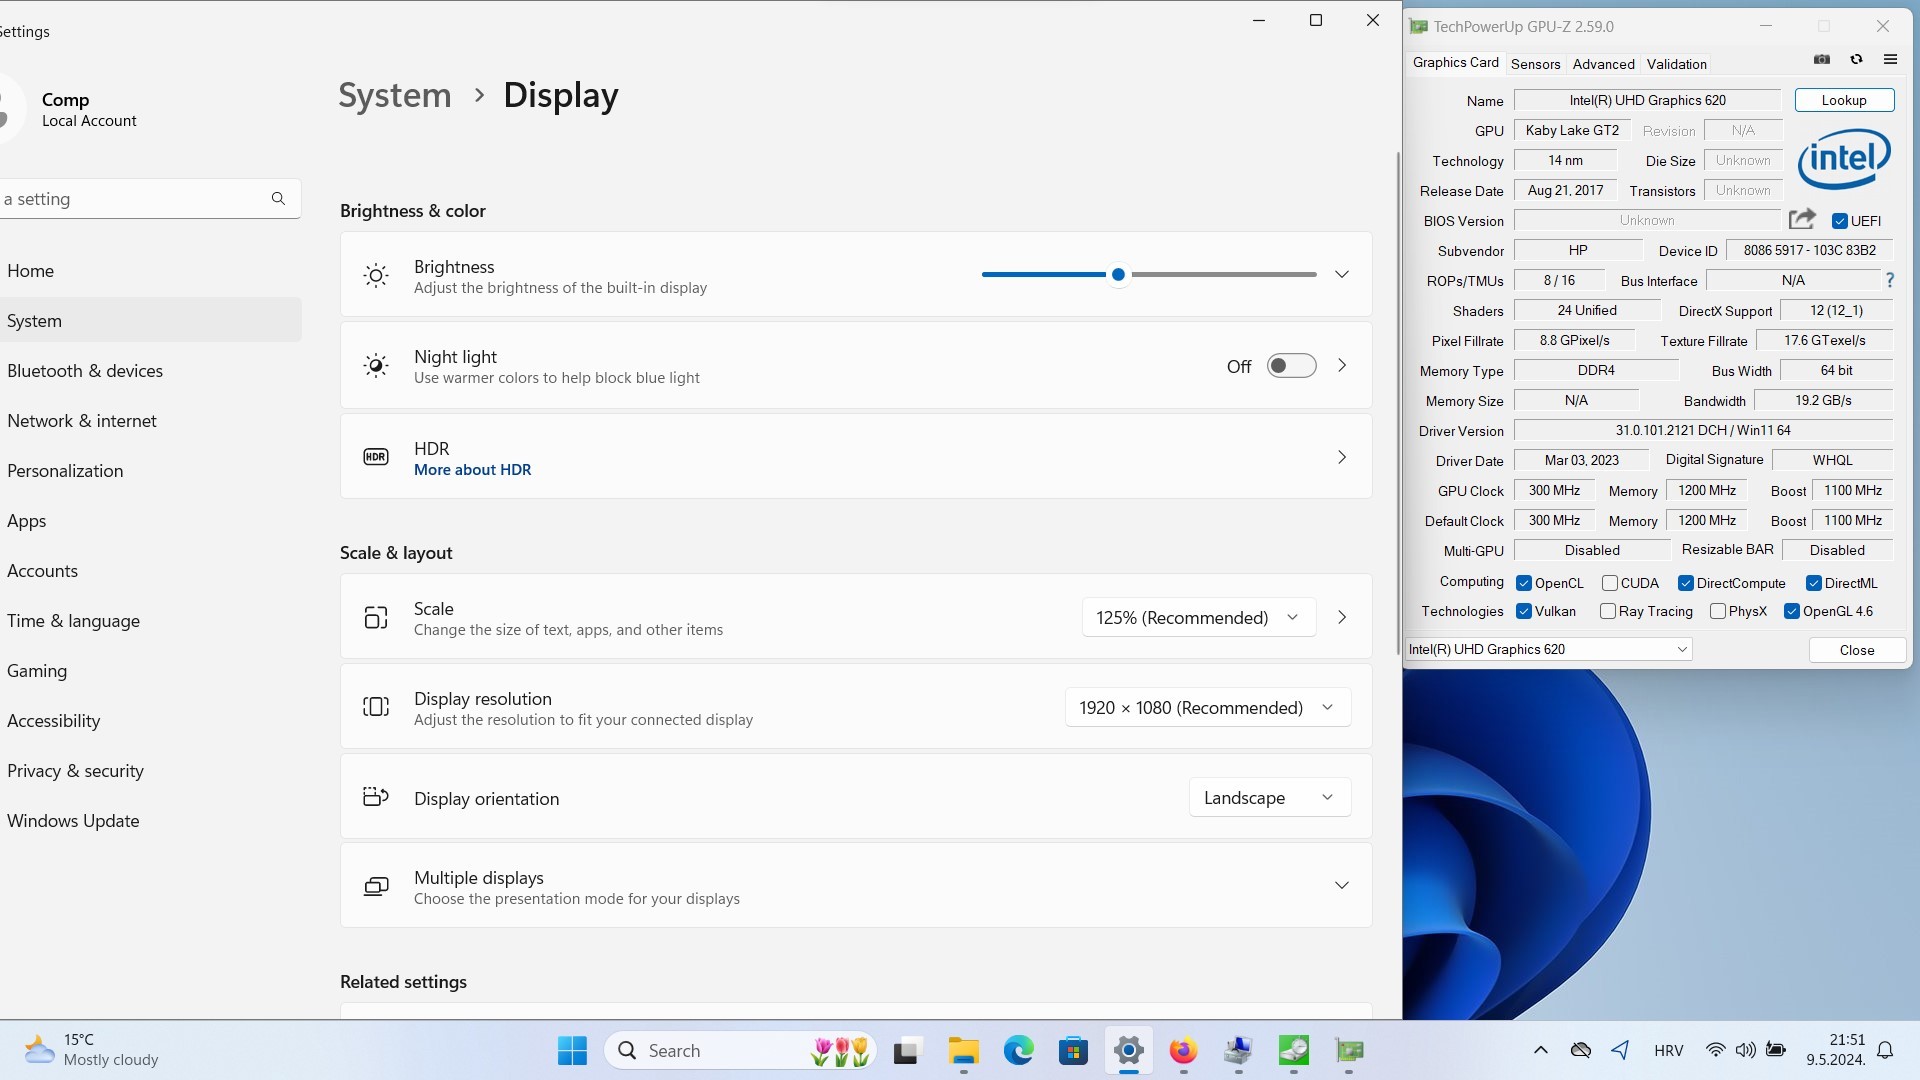Open File Explorer from the taskbar
The height and width of the screenshot is (1080, 1920).
click(964, 1050)
